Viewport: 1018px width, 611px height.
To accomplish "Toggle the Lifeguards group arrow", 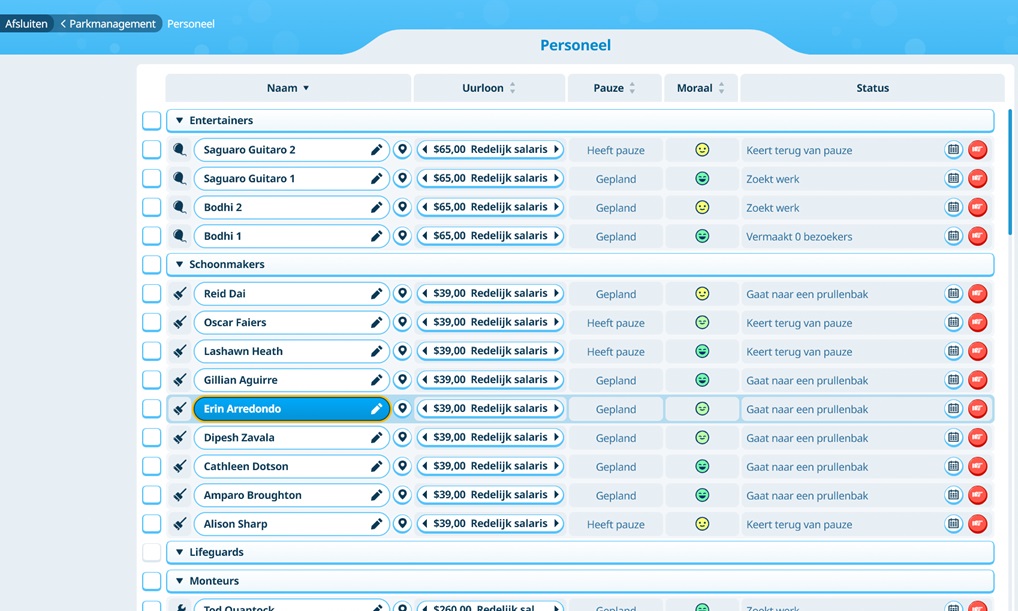I will point(179,553).
